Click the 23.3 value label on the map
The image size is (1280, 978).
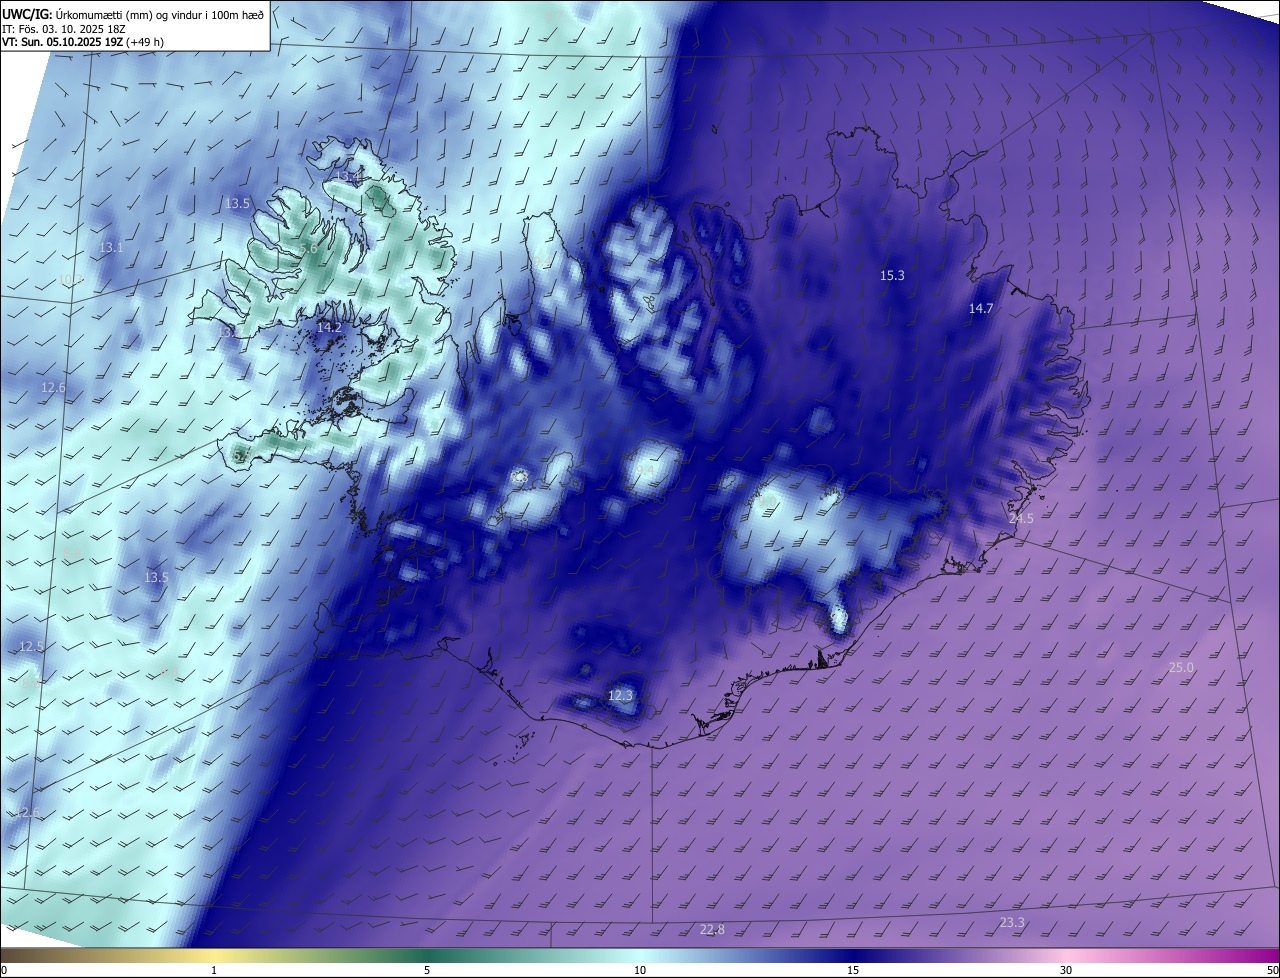click(1012, 923)
